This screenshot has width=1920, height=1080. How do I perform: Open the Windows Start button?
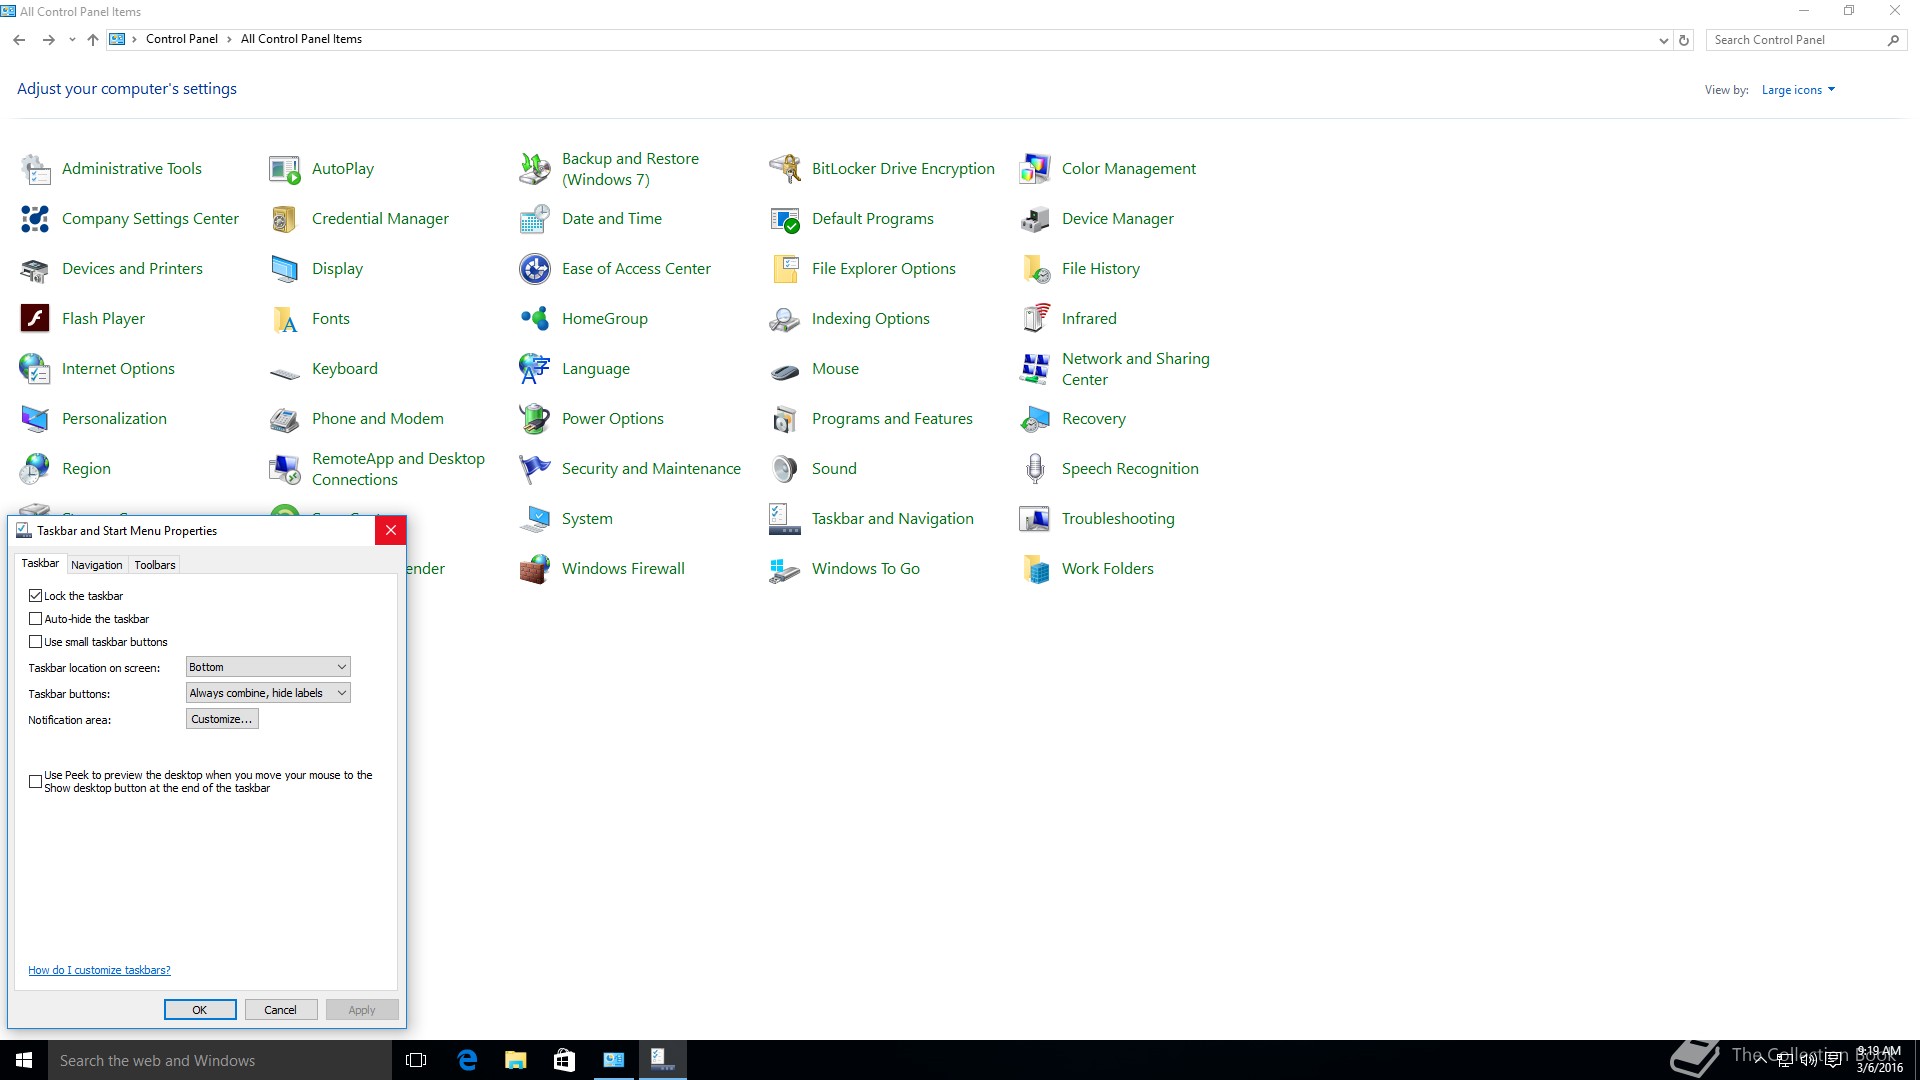[x=24, y=1060]
